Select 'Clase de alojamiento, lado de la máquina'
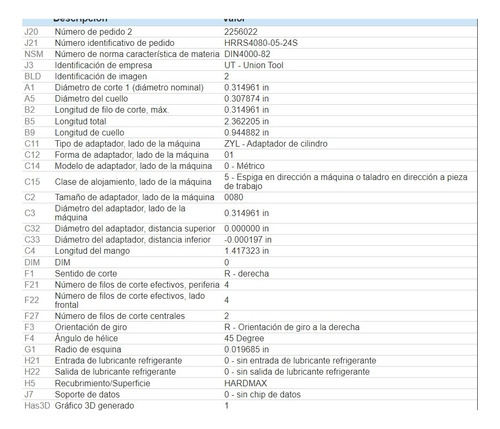This screenshot has height=429, width=500. tap(133, 182)
